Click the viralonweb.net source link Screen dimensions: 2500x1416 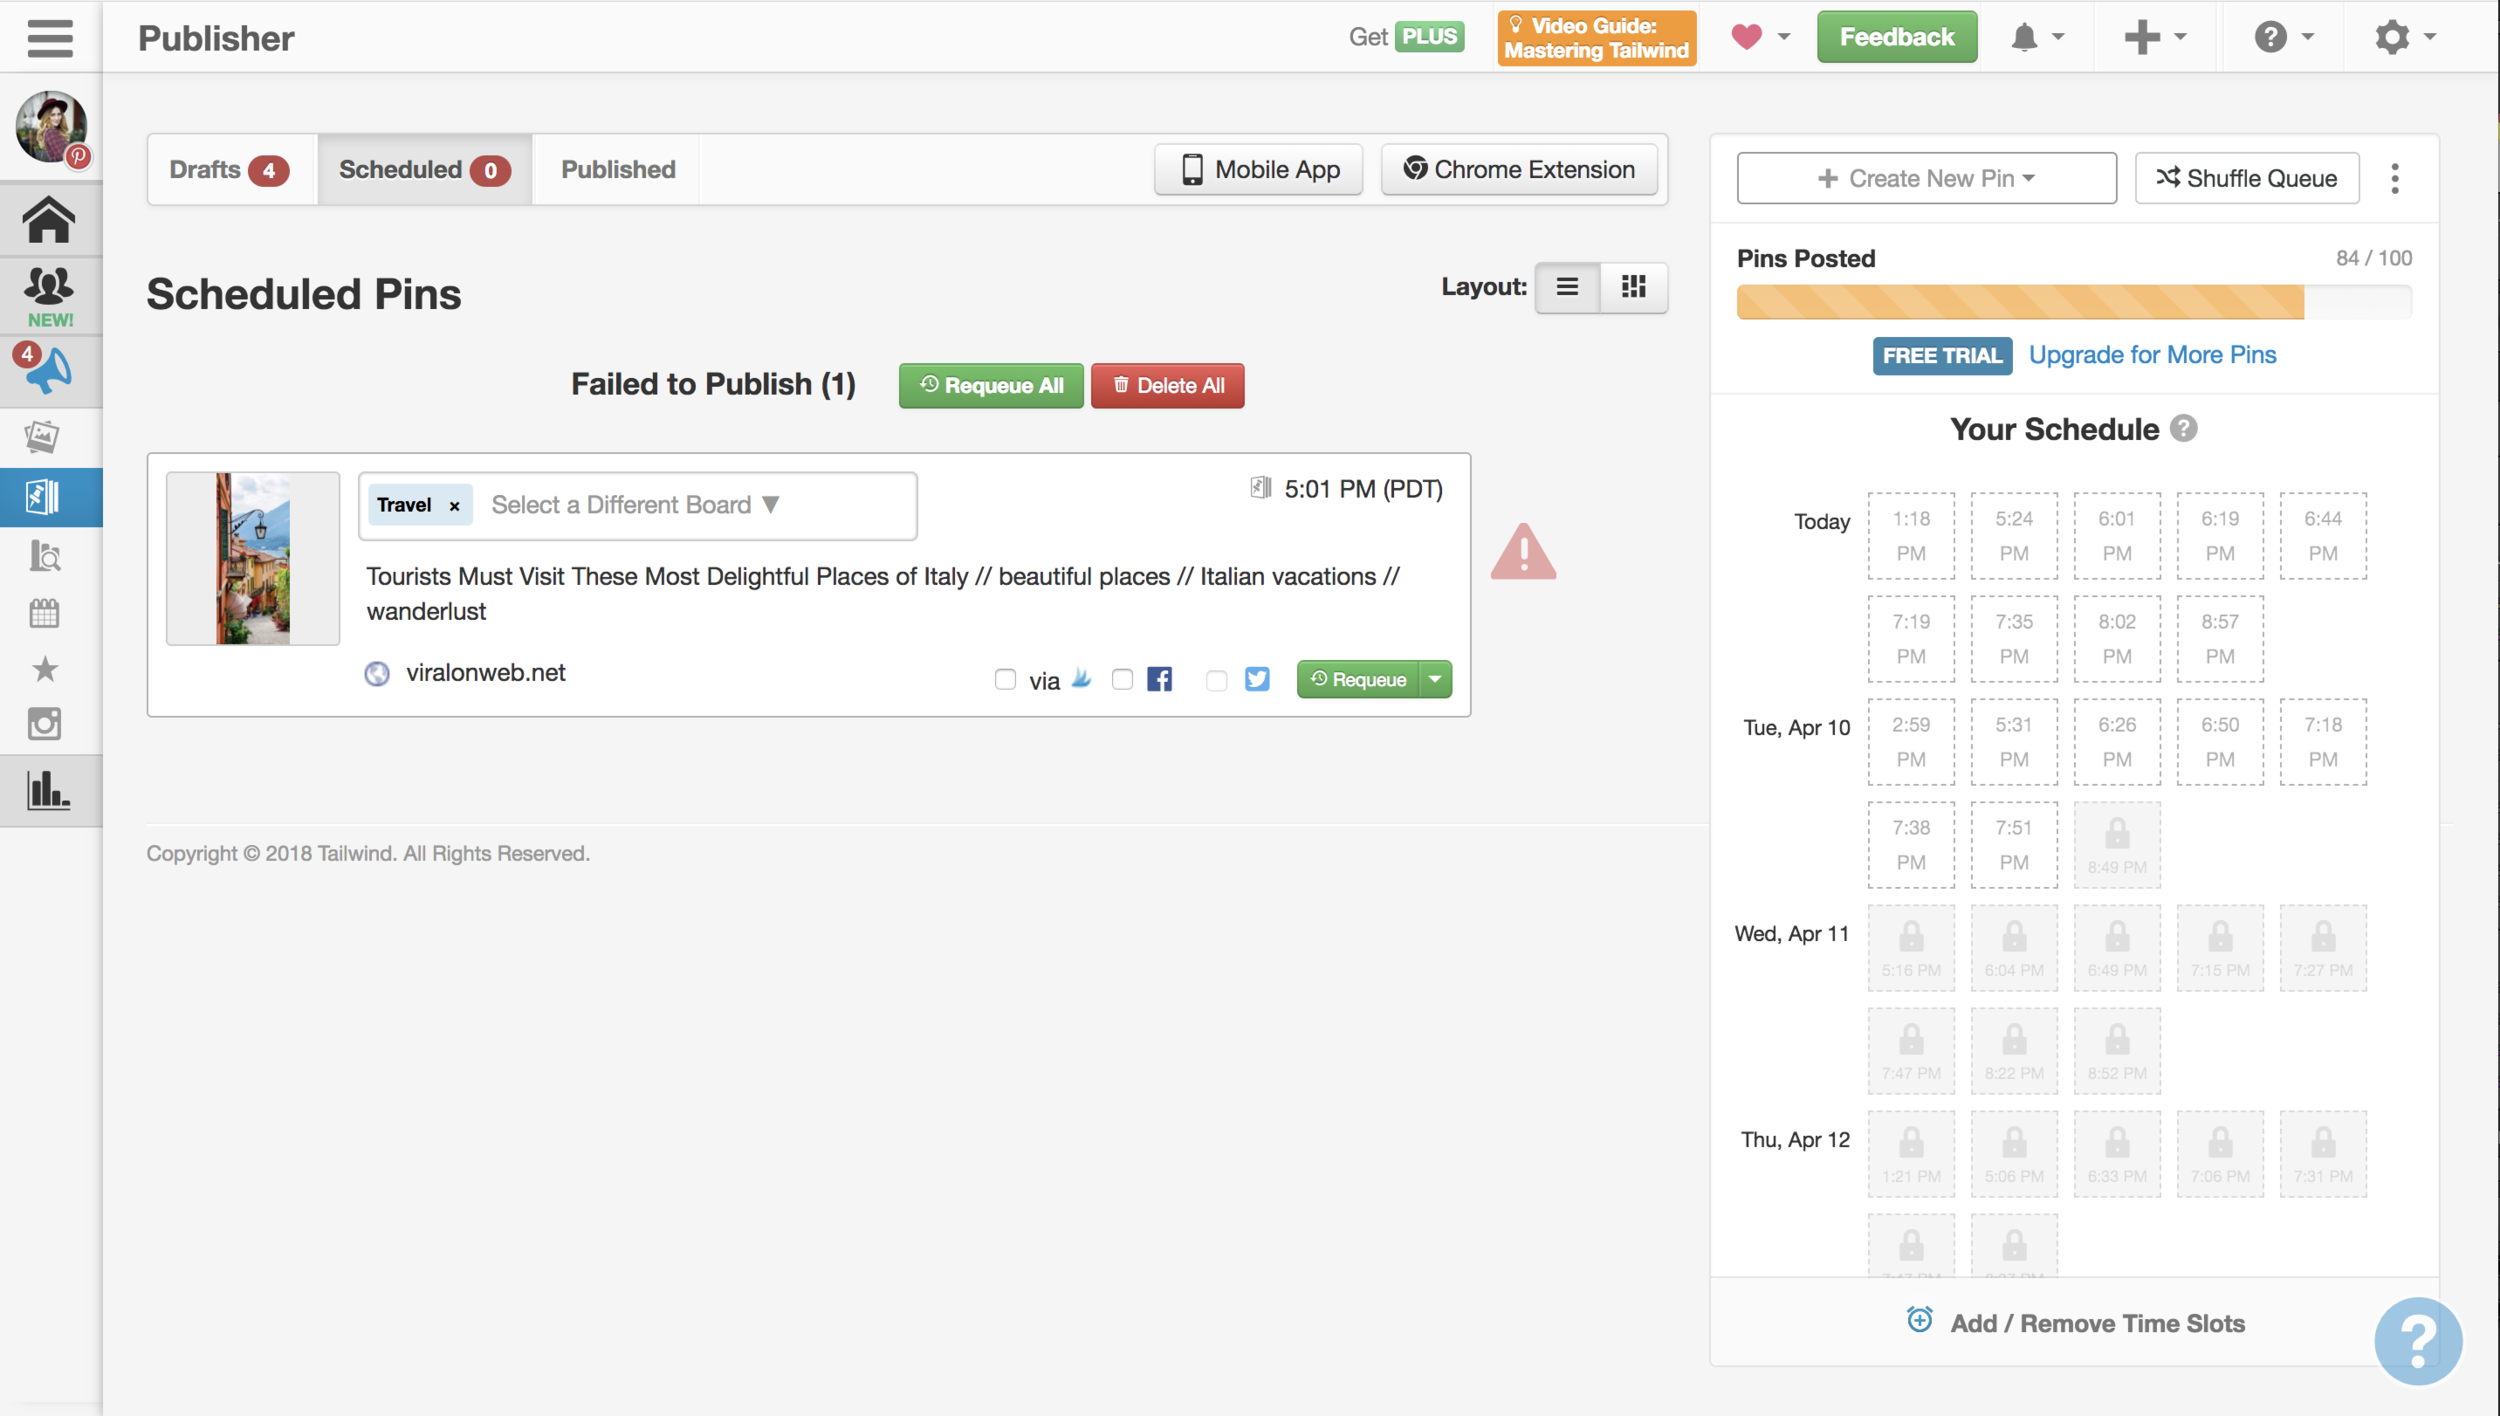pos(485,673)
